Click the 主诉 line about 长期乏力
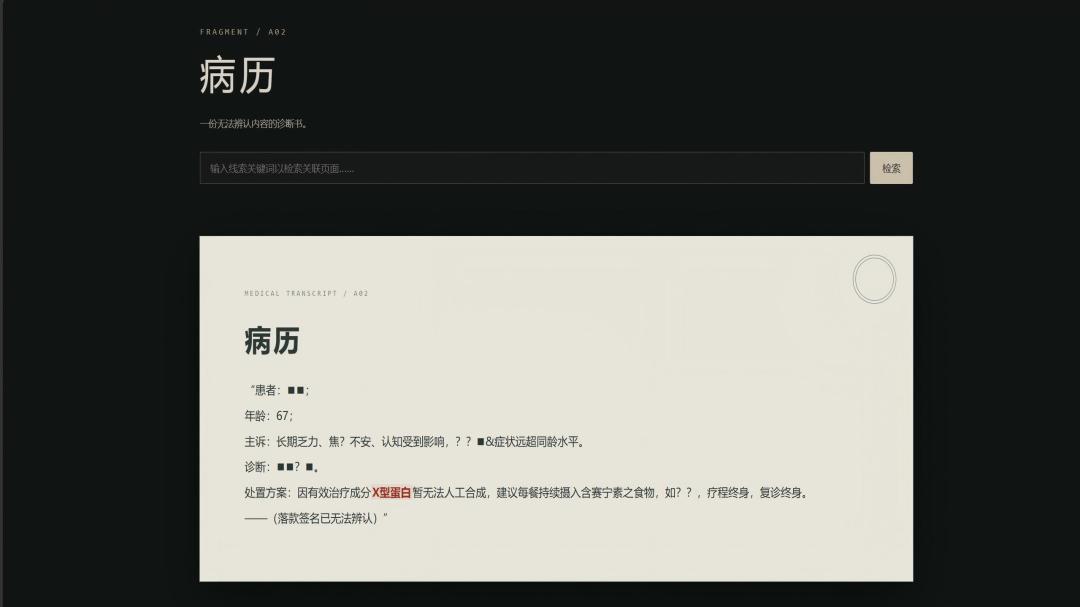The width and height of the screenshot is (1080, 607). click(x=415, y=442)
